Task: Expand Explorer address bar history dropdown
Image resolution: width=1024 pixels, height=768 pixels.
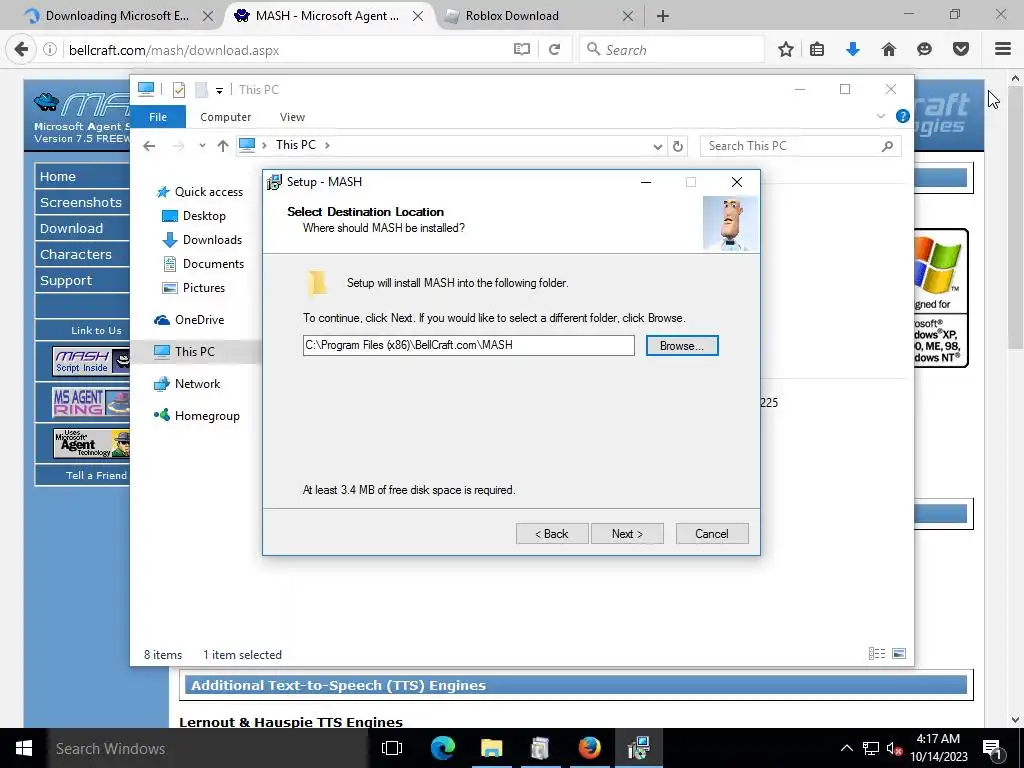Action: (x=658, y=146)
